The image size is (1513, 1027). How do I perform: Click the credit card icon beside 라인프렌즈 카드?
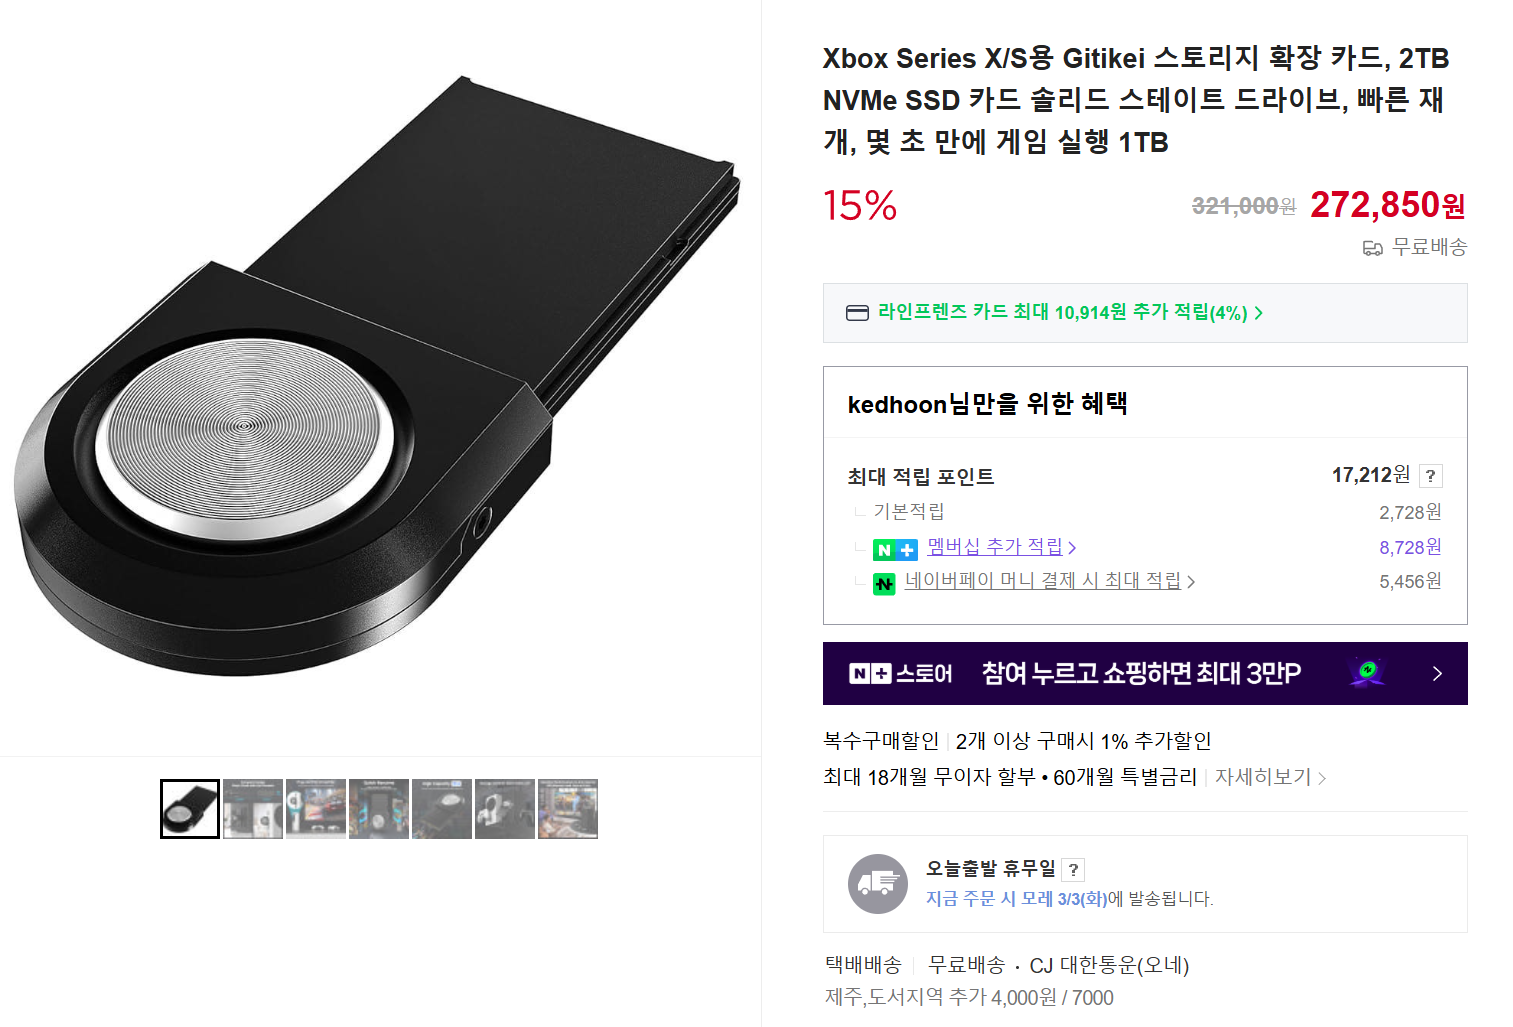pos(857,313)
